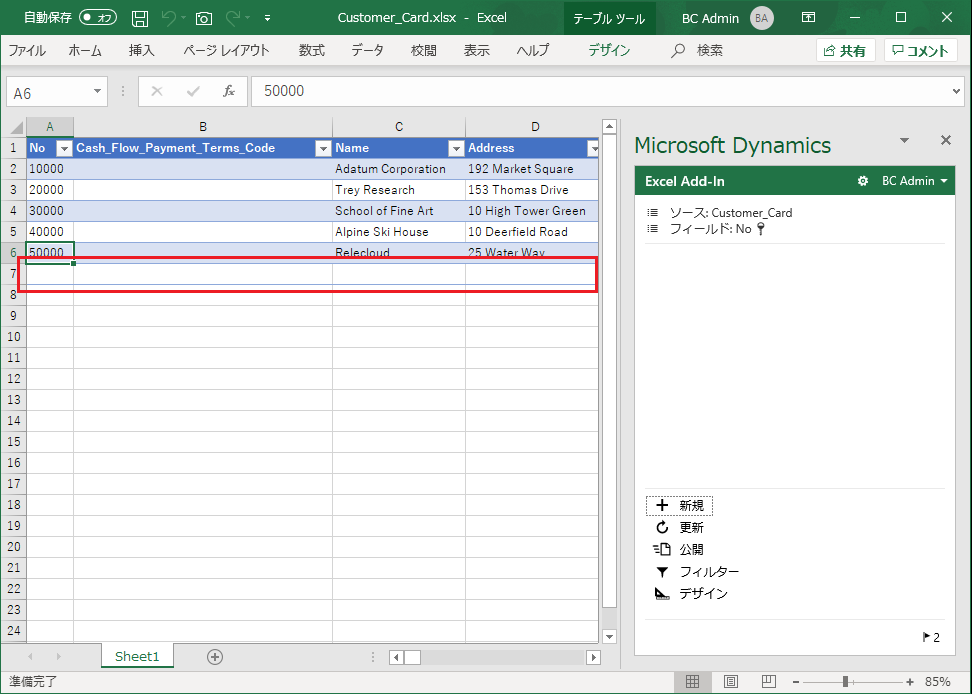The image size is (972, 694).
Task: Select cell with No value 40000
Action: pos(50,232)
